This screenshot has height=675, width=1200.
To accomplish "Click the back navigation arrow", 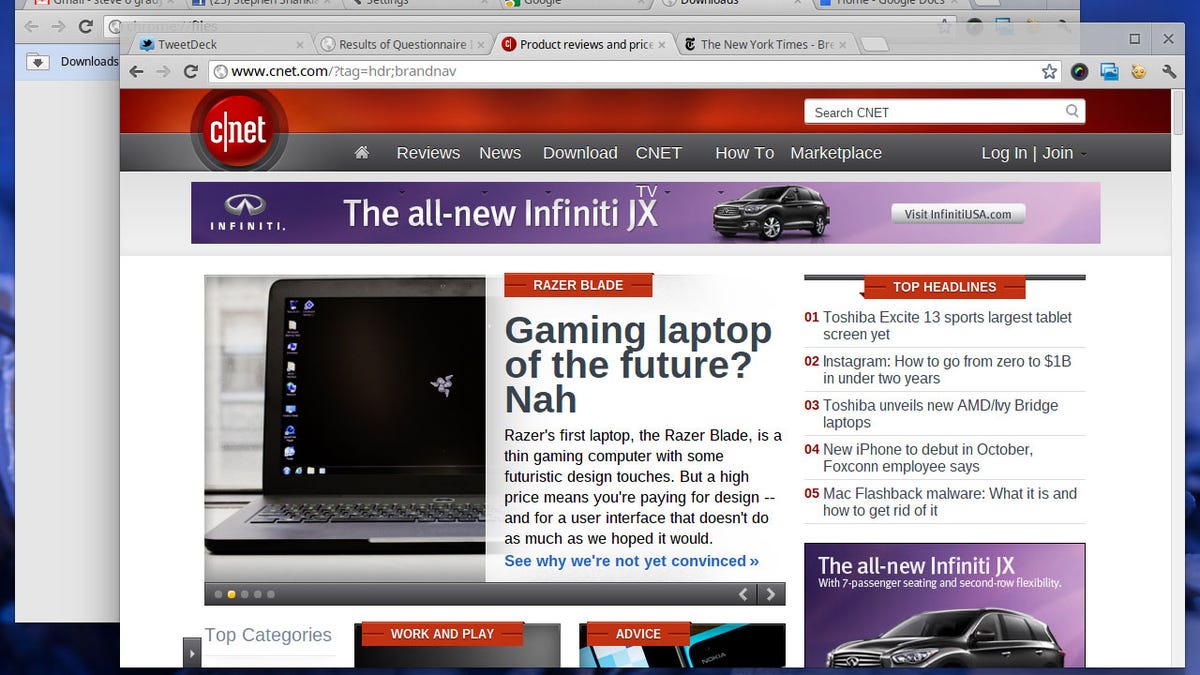I will tap(135, 72).
